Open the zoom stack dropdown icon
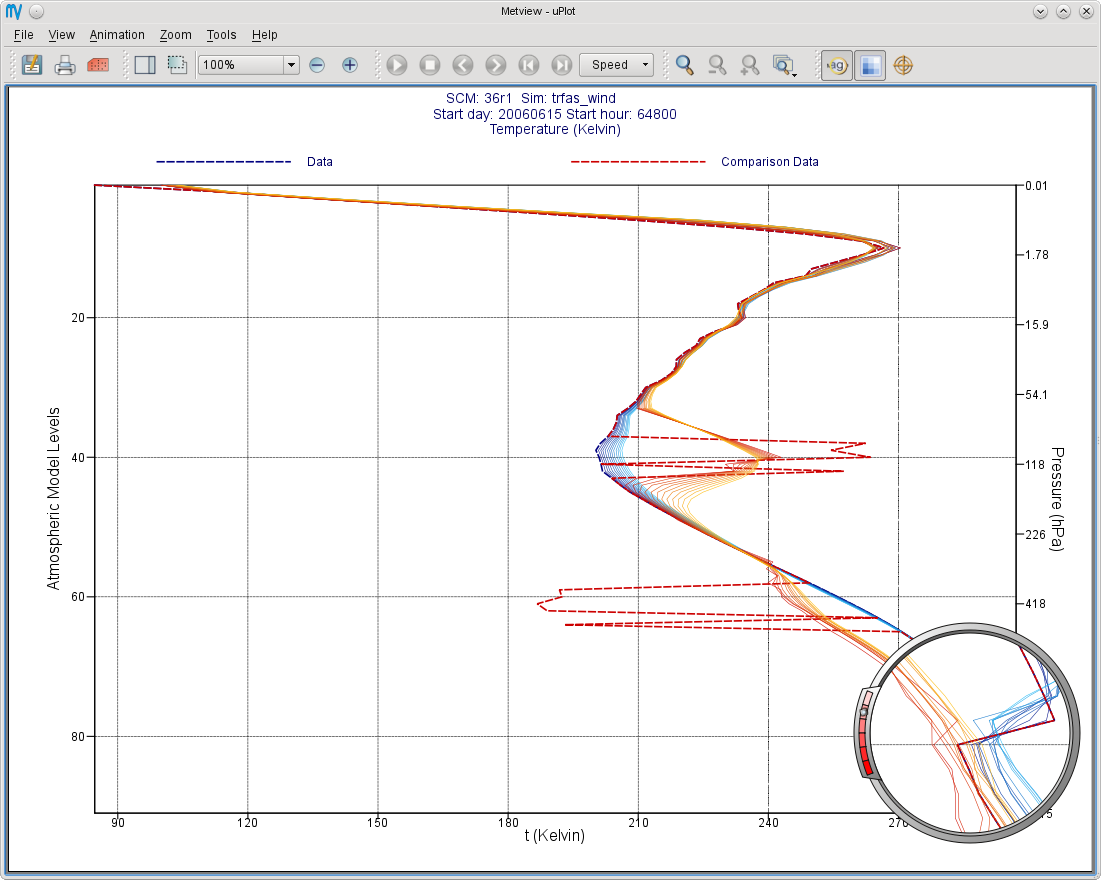The image size is (1101, 880). coord(784,65)
